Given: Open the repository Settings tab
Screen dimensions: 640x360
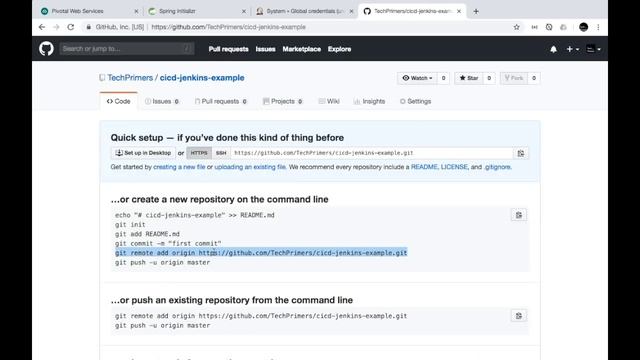Looking at the screenshot, I should point(415,101).
